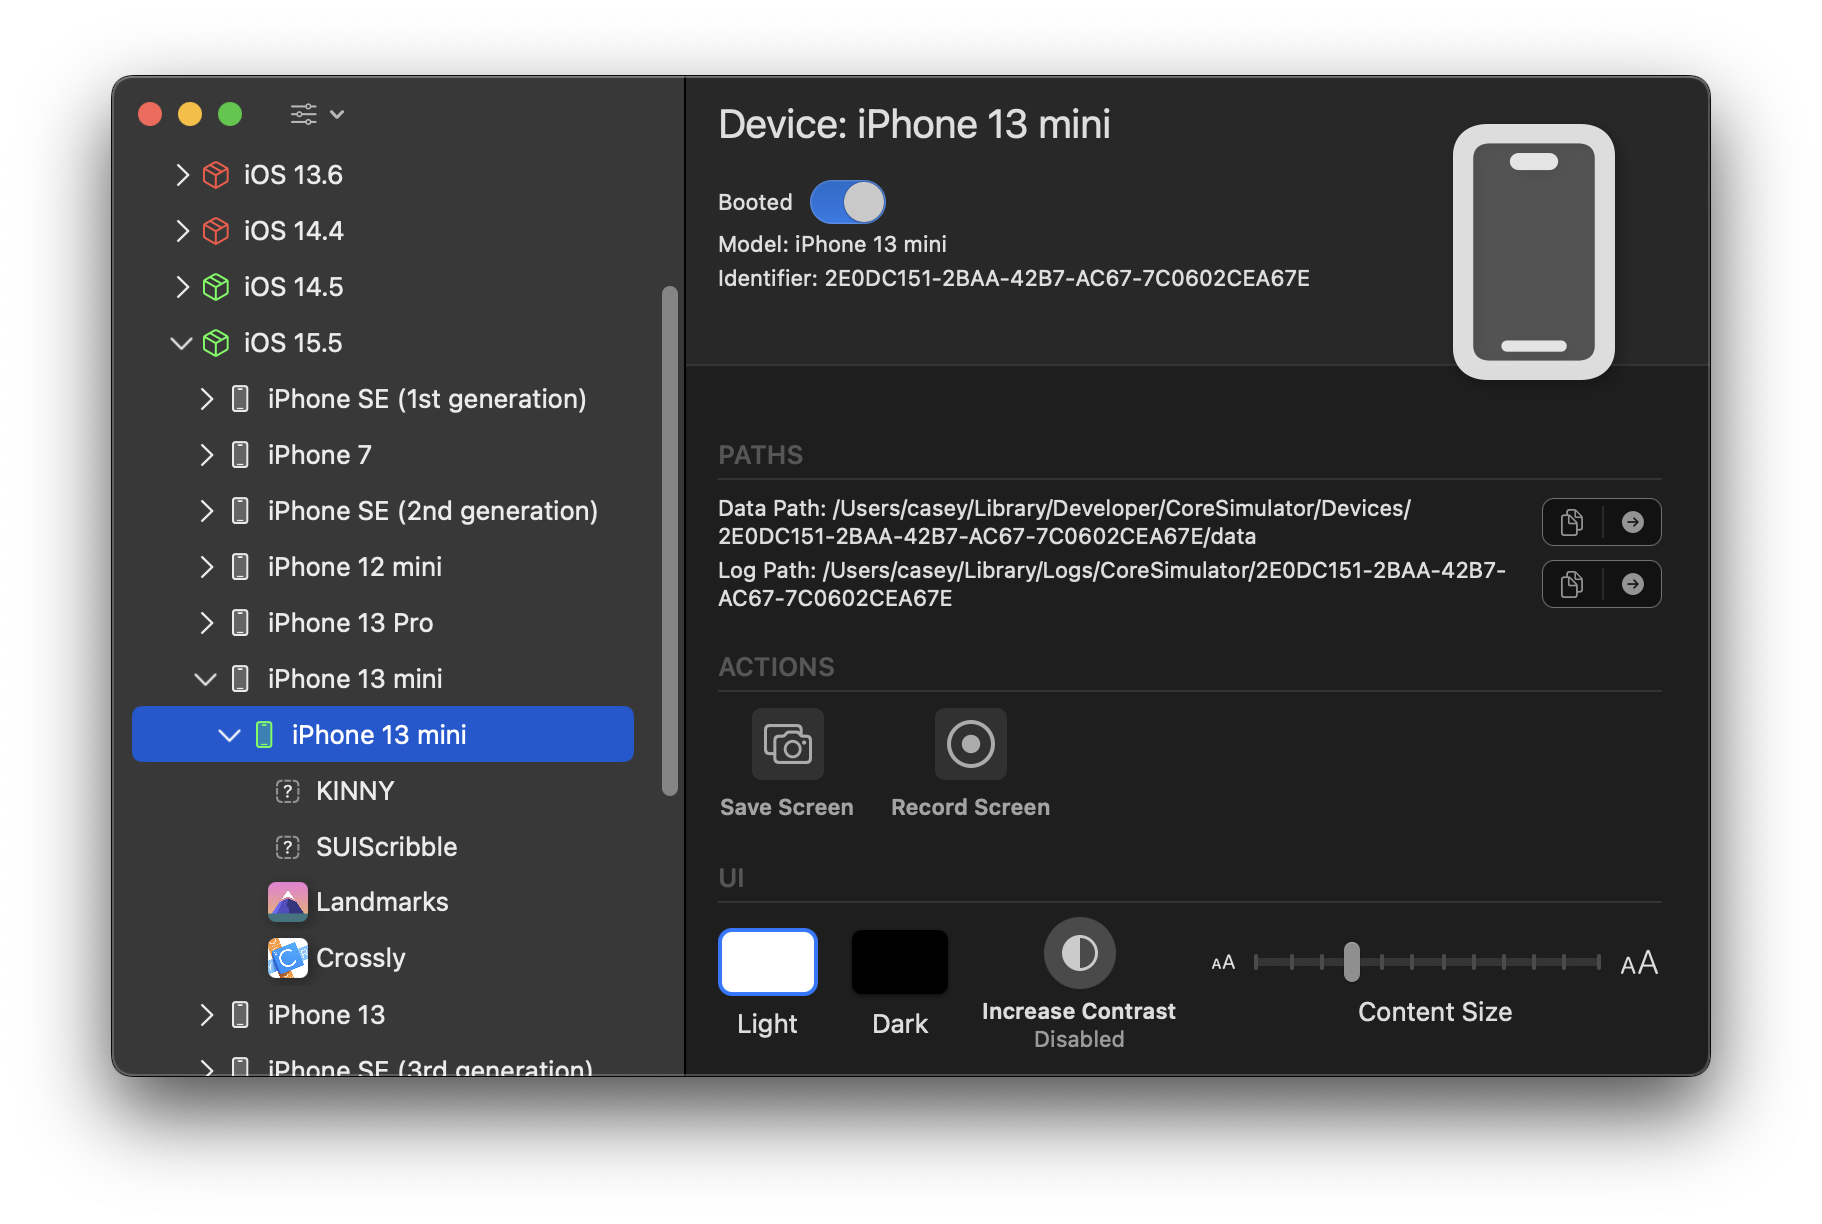
Task: Click the SUIScribble unknown app icon
Action: click(x=288, y=847)
